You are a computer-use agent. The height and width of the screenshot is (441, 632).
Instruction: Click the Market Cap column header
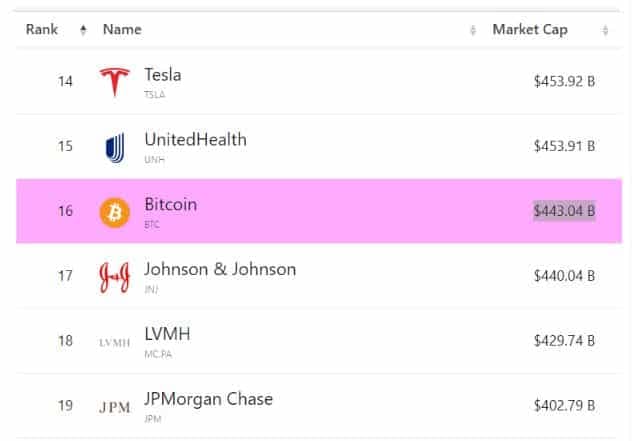[530, 29]
